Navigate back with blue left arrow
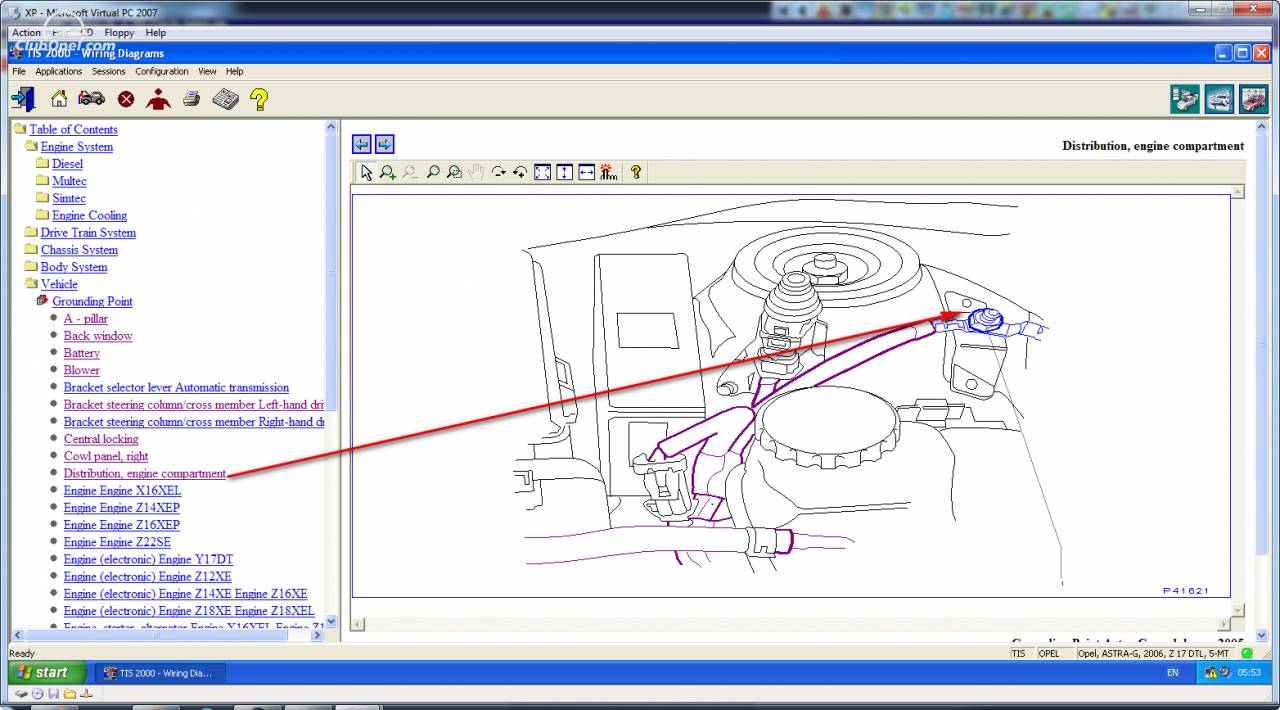The height and width of the screenshot is (710, 1280). pyautogui.click(x=362, y=144)
